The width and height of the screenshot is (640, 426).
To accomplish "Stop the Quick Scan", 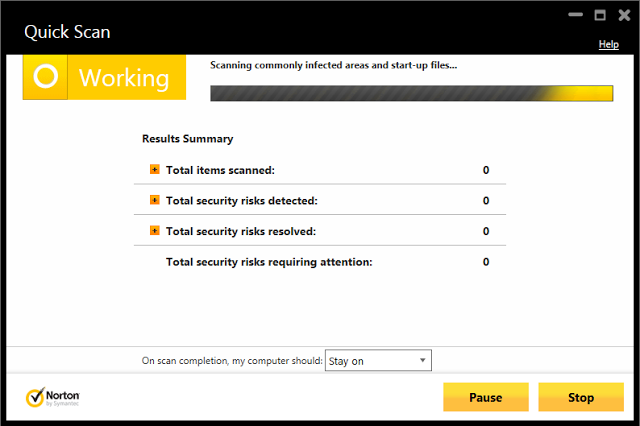I will [x=581, y=397].
